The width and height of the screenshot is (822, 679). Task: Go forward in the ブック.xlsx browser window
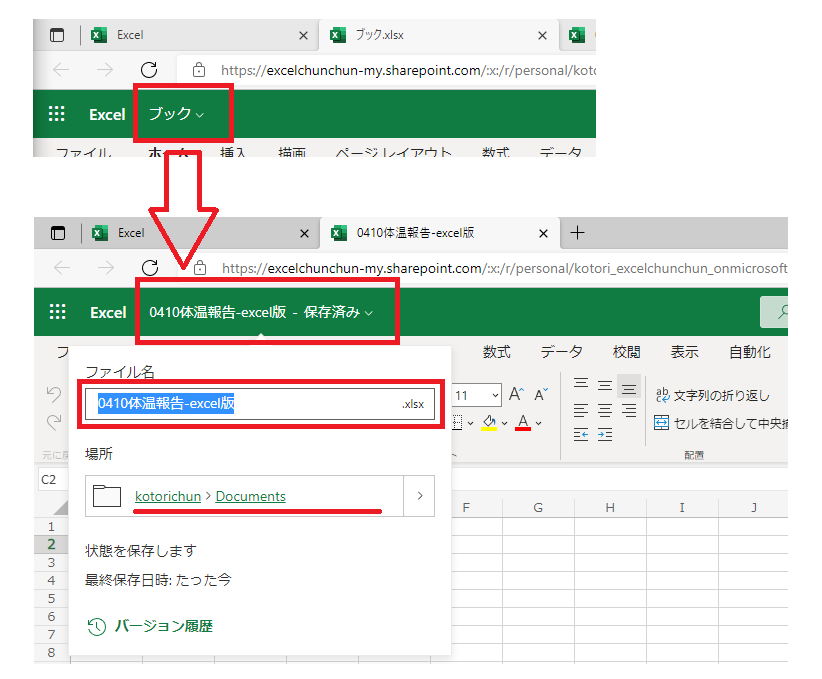[x=105, y=70]
